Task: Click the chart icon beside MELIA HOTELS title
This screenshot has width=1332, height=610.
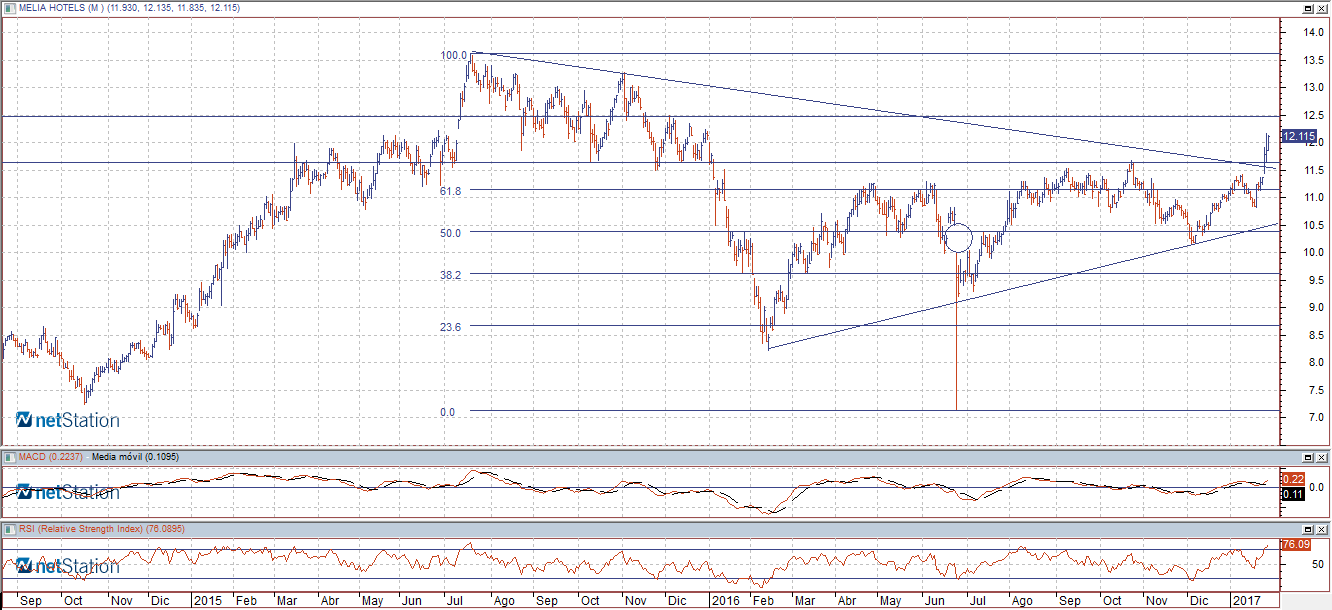Action: (8, 7)
